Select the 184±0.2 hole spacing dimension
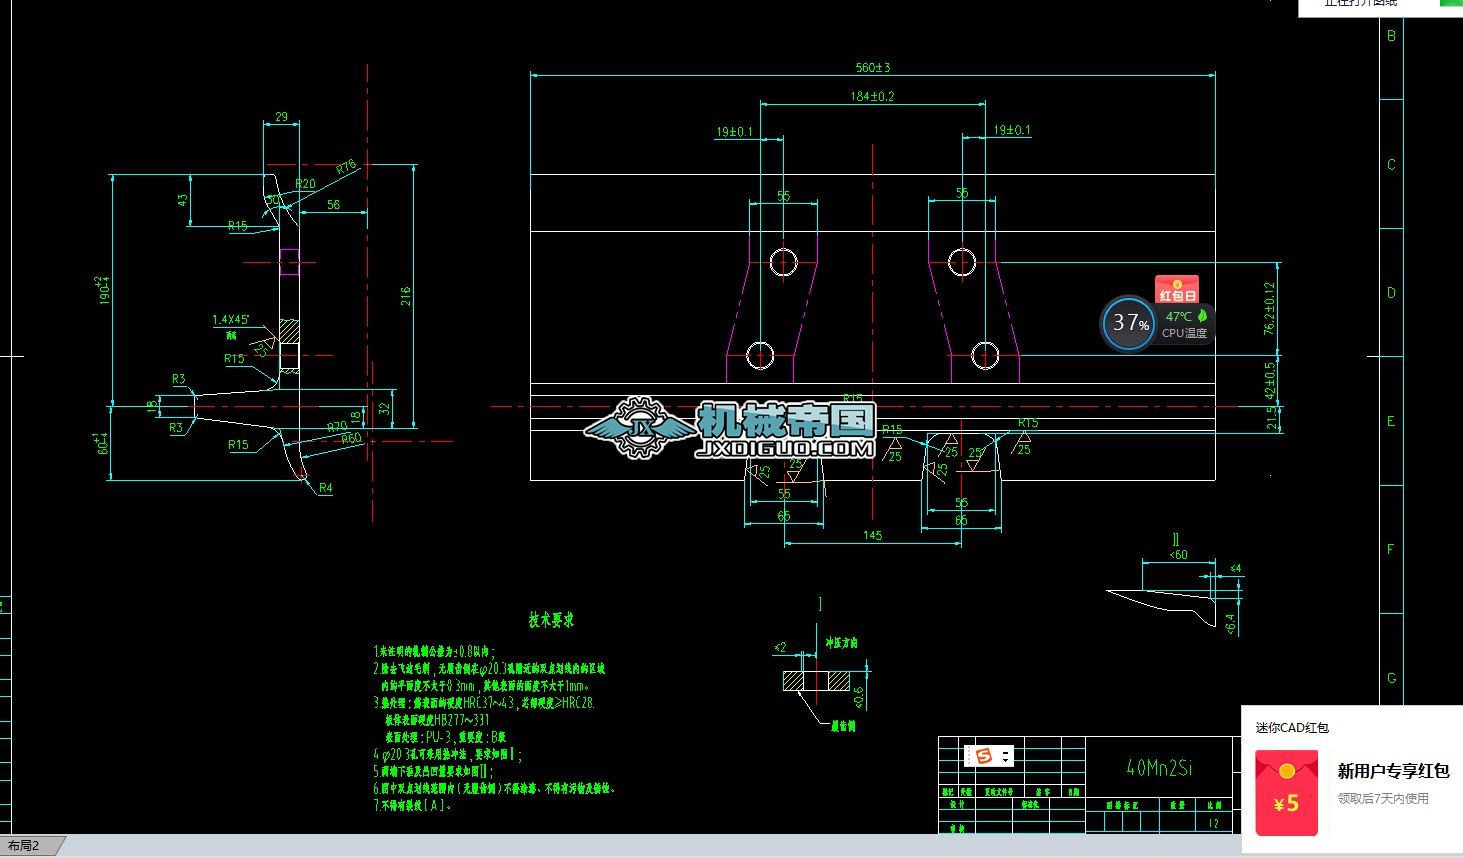 (872, 96)
